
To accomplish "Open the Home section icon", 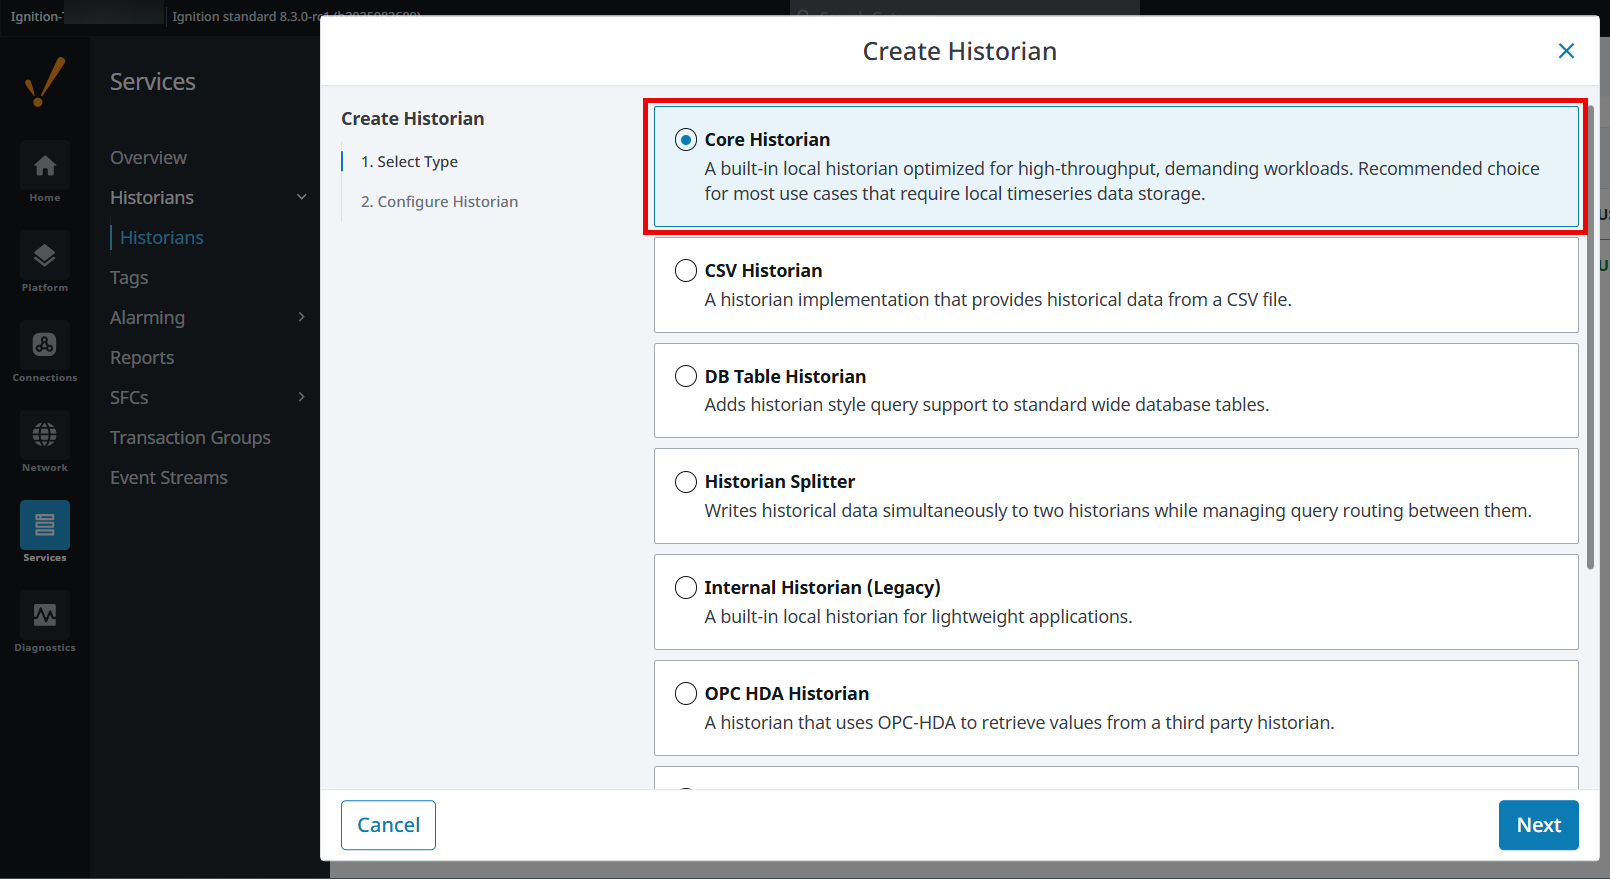I will click(x=45, y=165).
